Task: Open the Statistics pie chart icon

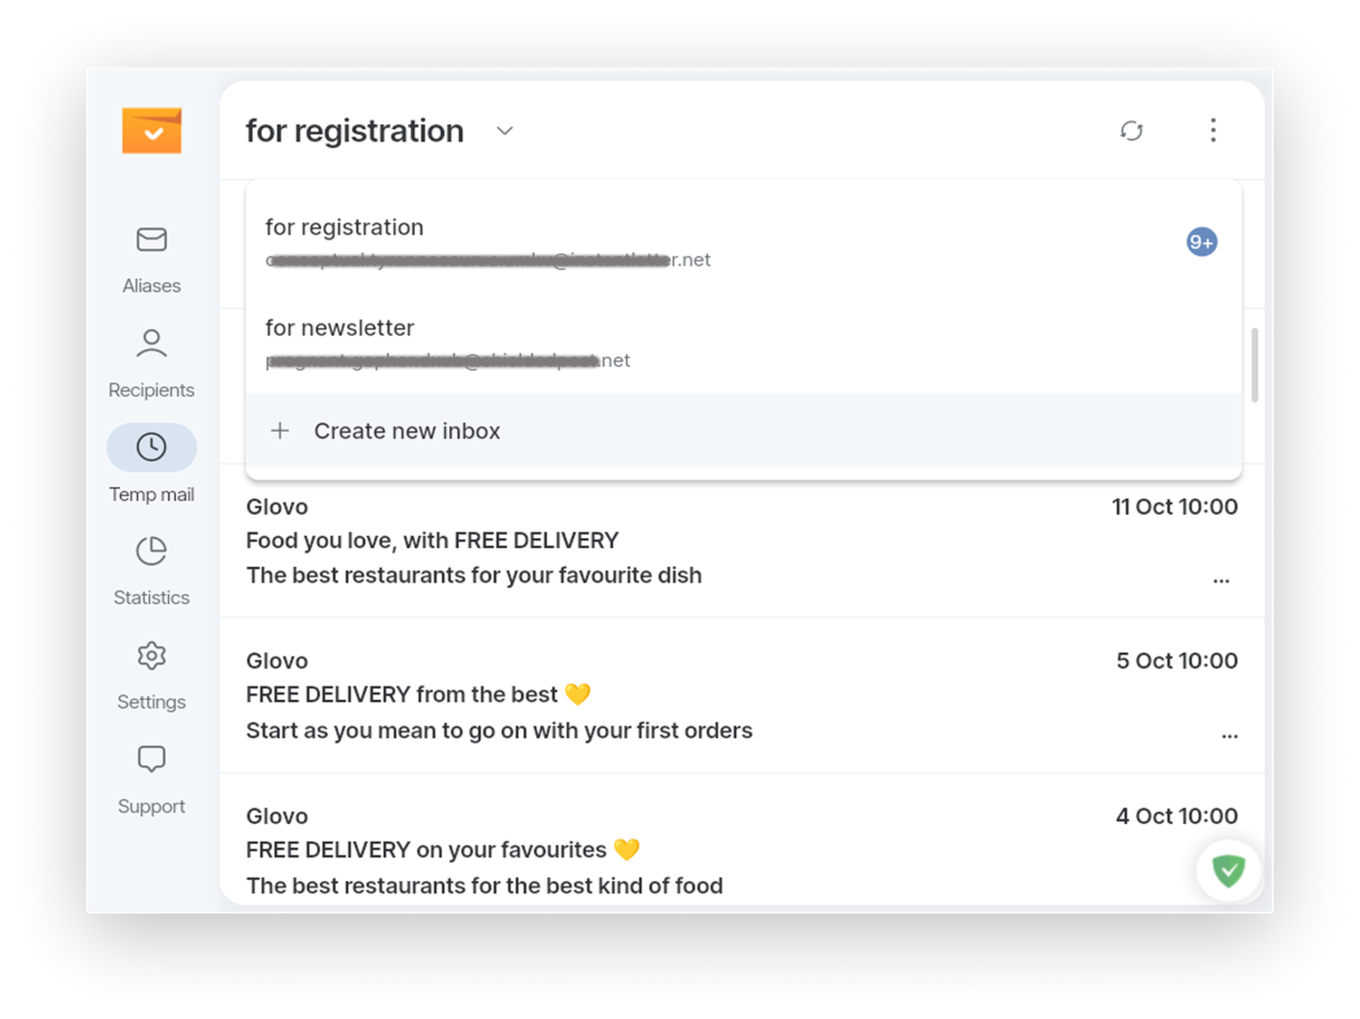Action: tap(152, 551)
